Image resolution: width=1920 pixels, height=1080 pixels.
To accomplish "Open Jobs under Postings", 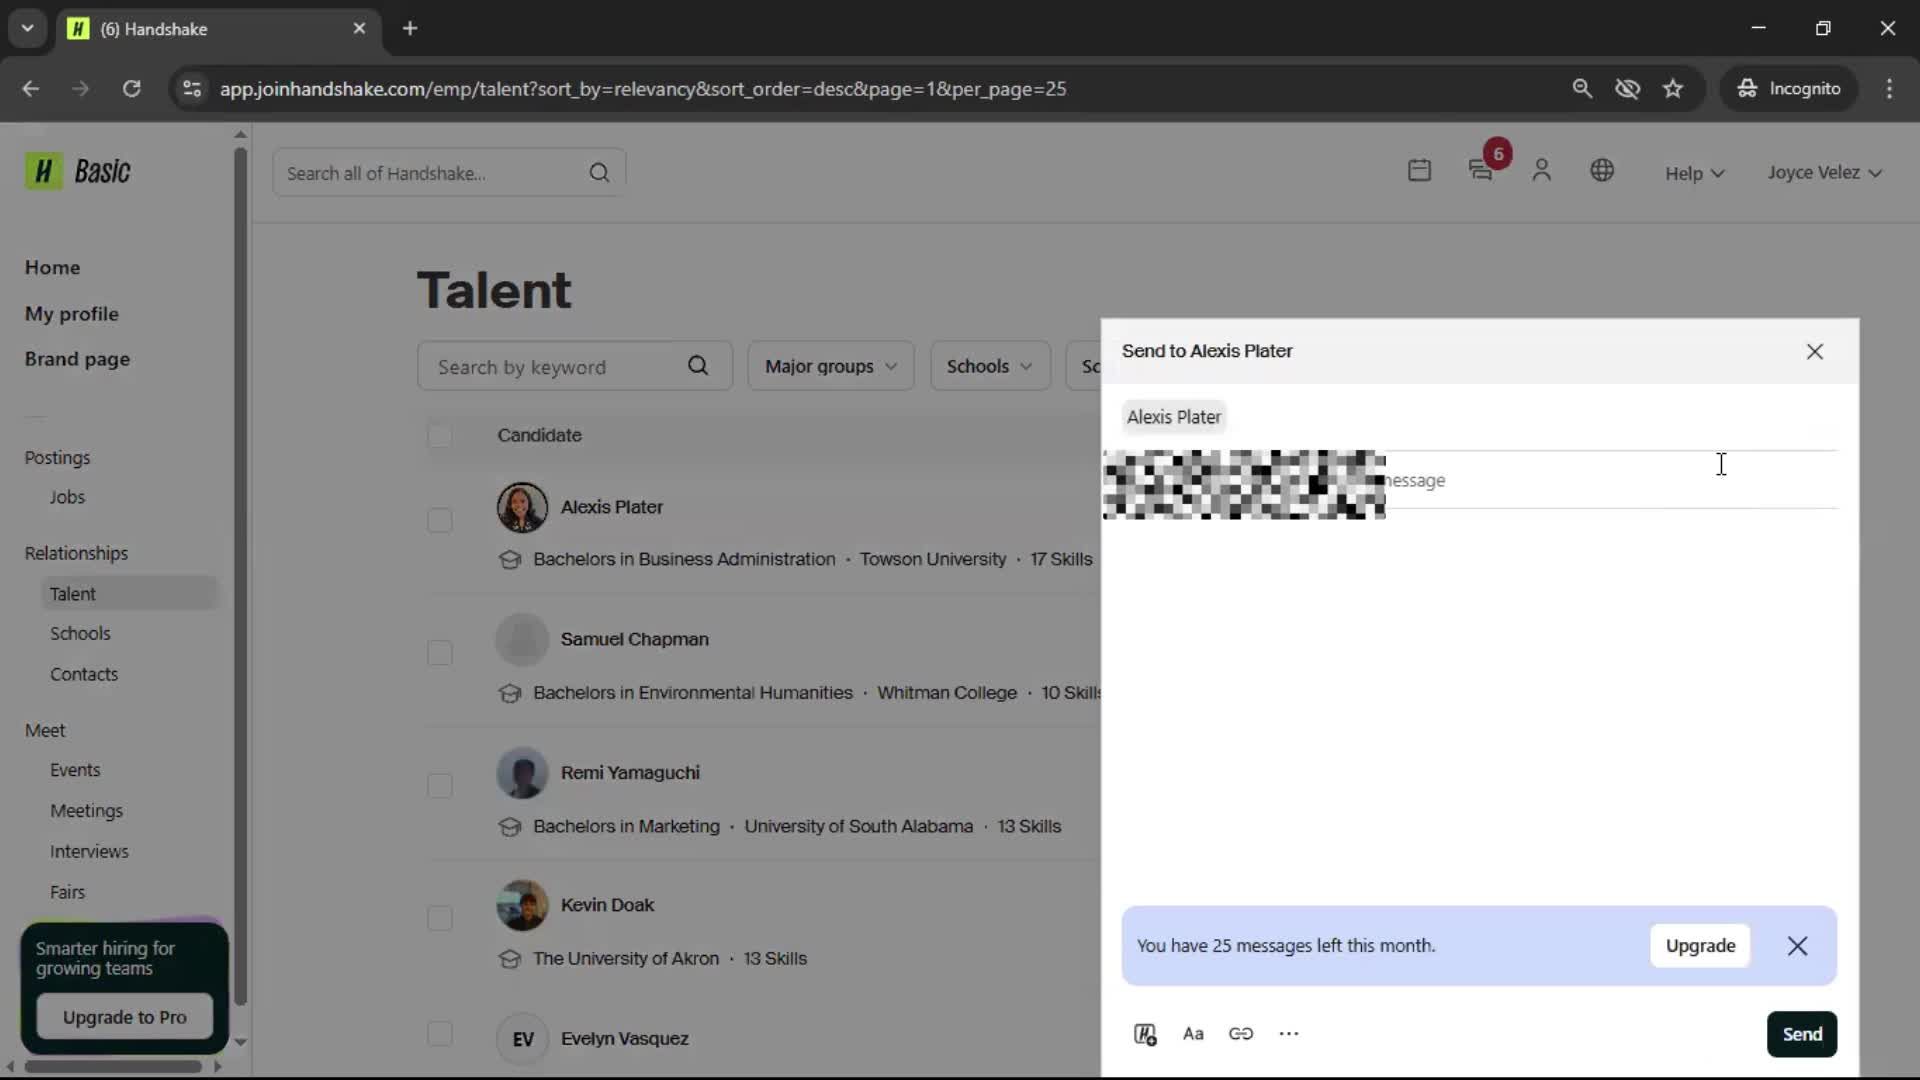I will tap(67, 497).
